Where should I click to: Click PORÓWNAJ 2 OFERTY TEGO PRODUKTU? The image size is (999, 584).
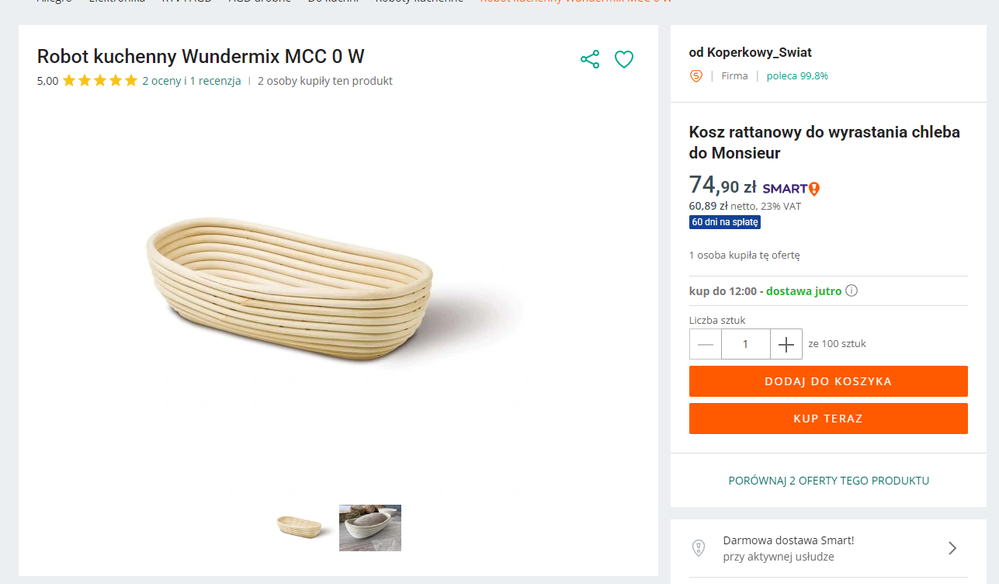(828, 481)
